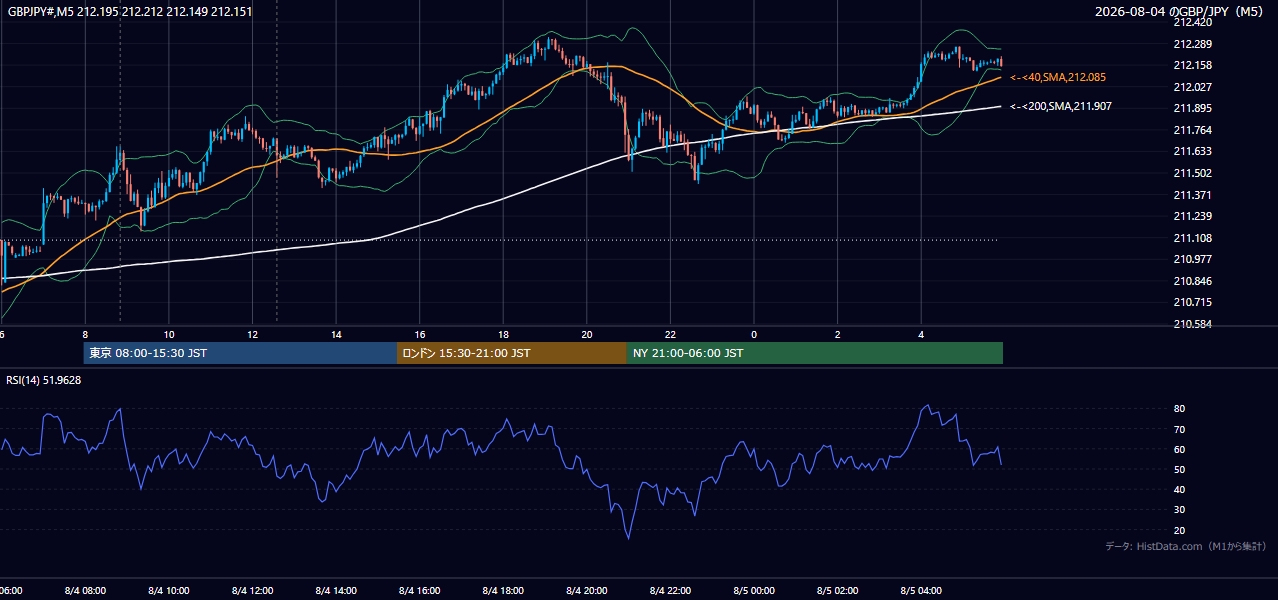The height and width of the screenshot is (600, 1278).
Task: Click price axis label 212.289
Action: pos(1192,44)
